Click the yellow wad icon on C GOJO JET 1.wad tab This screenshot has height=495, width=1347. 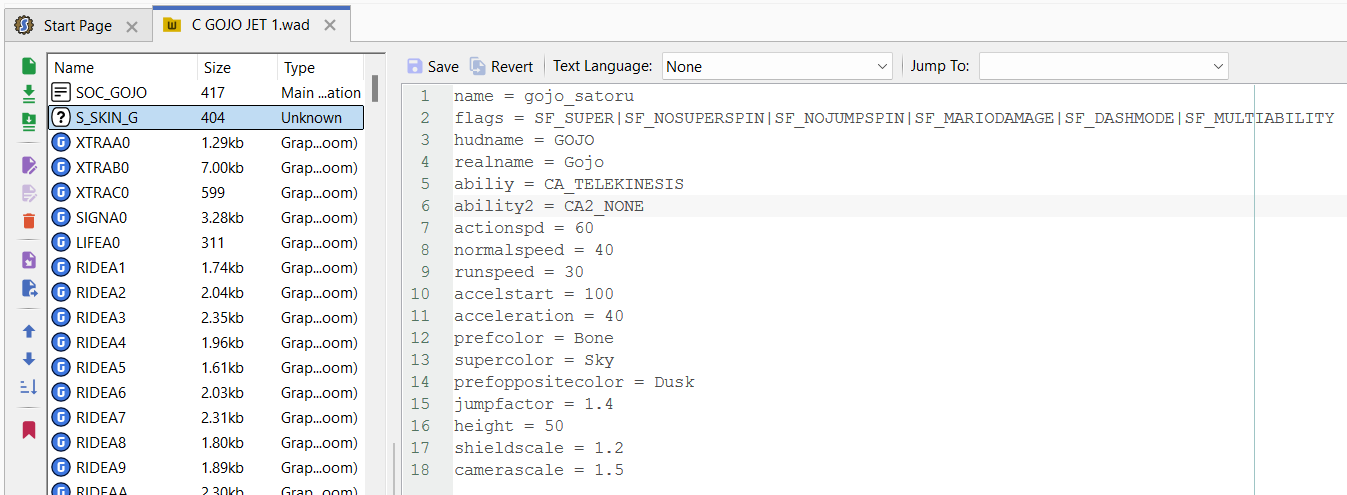[172, 24]
